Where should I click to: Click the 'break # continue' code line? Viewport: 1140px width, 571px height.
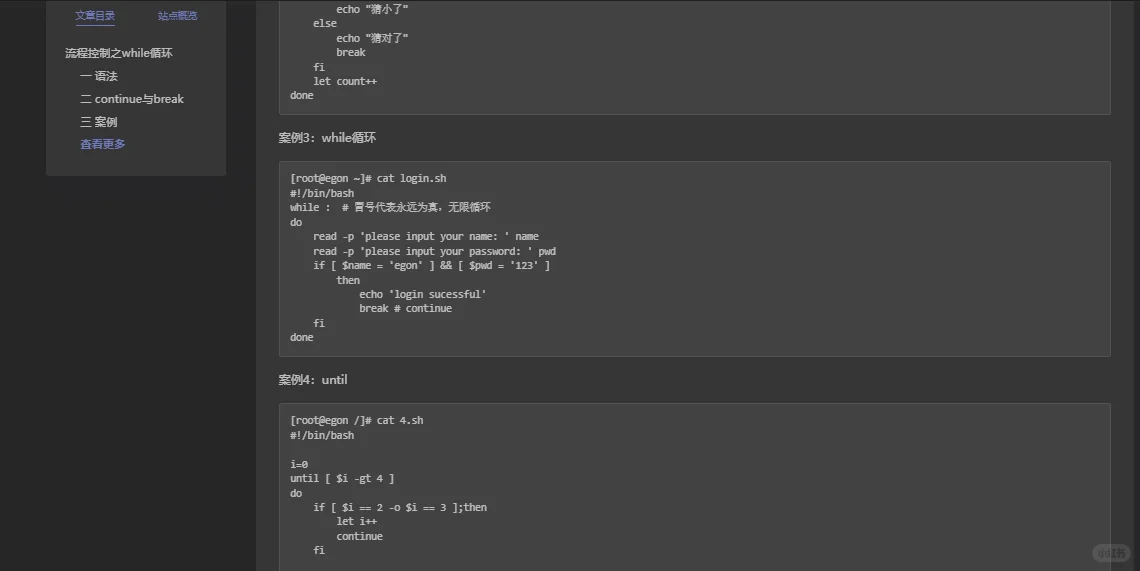coord(406,308)
